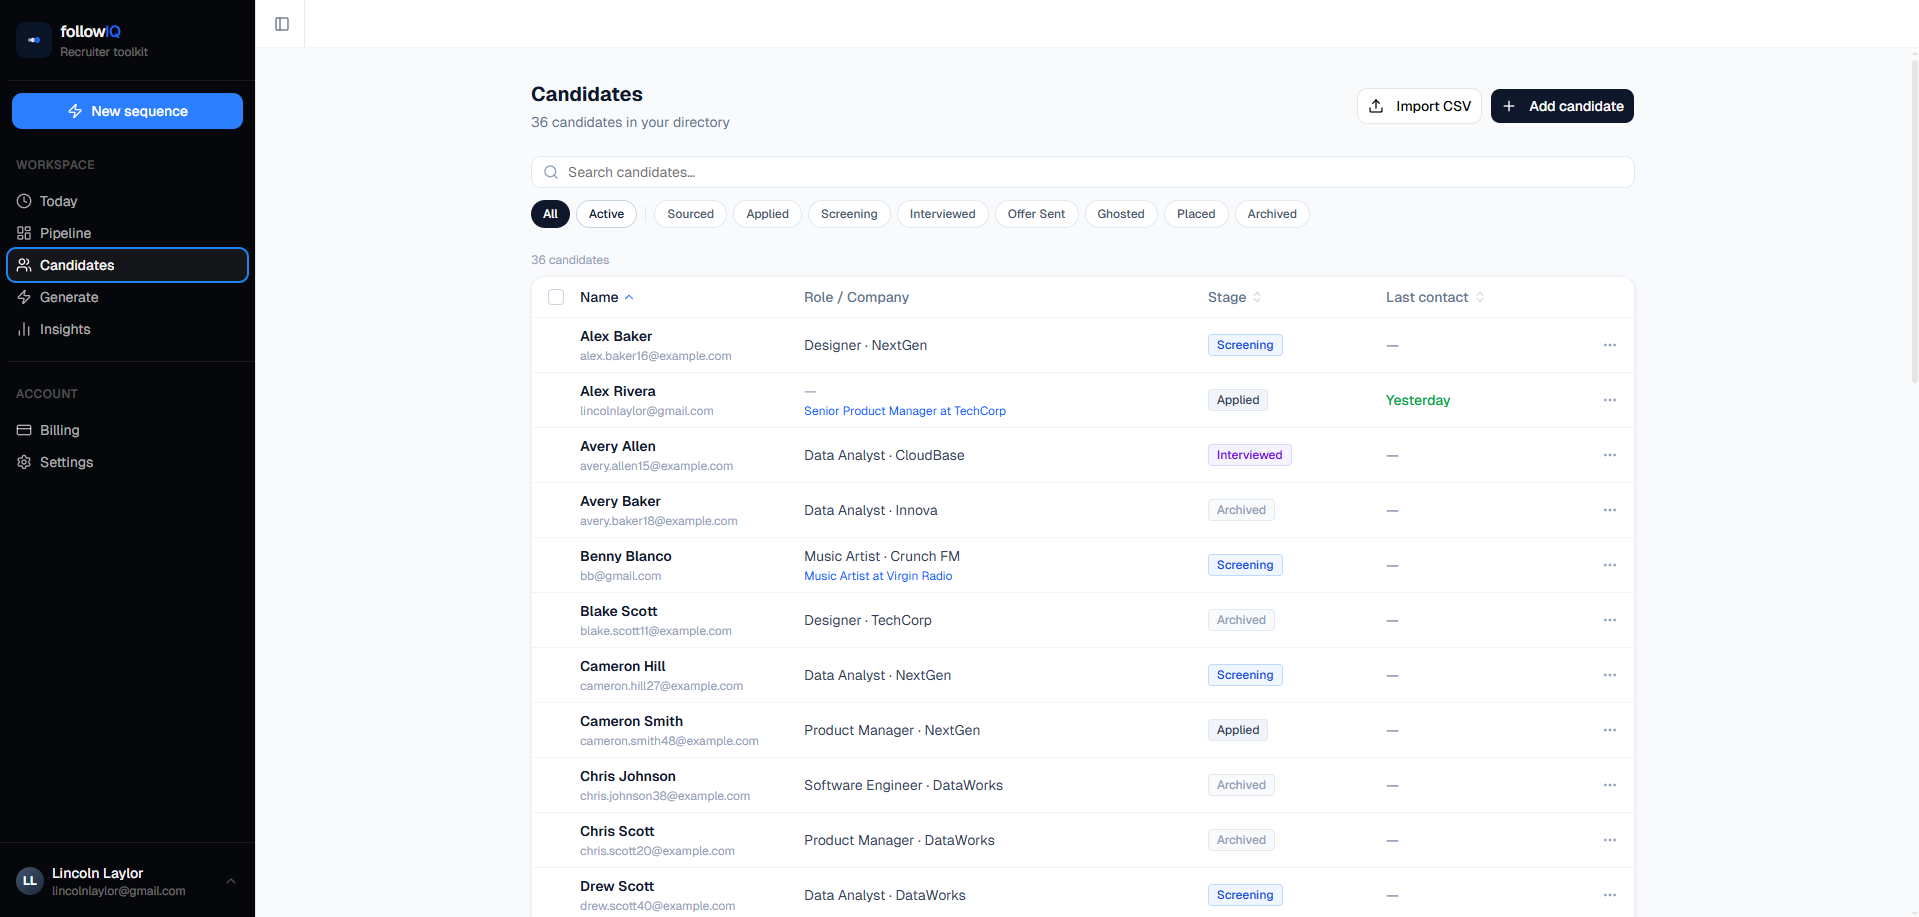Click Add candidate button
This screenshot has width=1919, height=917.
(x=1562, y=106)
